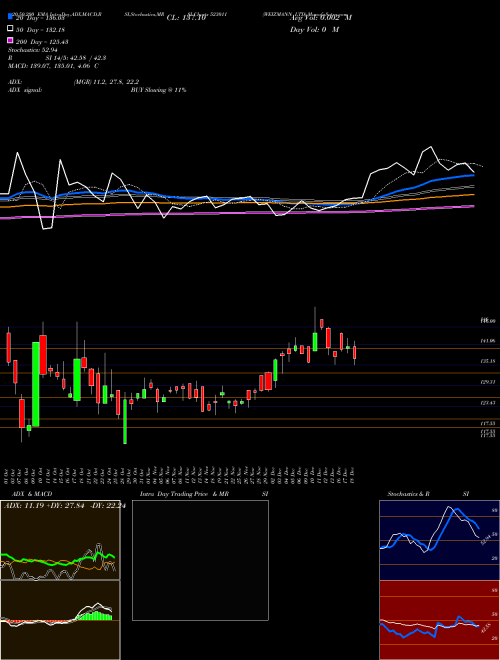
Task: Click the magenta 200 Day legend swatch
Action: [x=10, y=41]
